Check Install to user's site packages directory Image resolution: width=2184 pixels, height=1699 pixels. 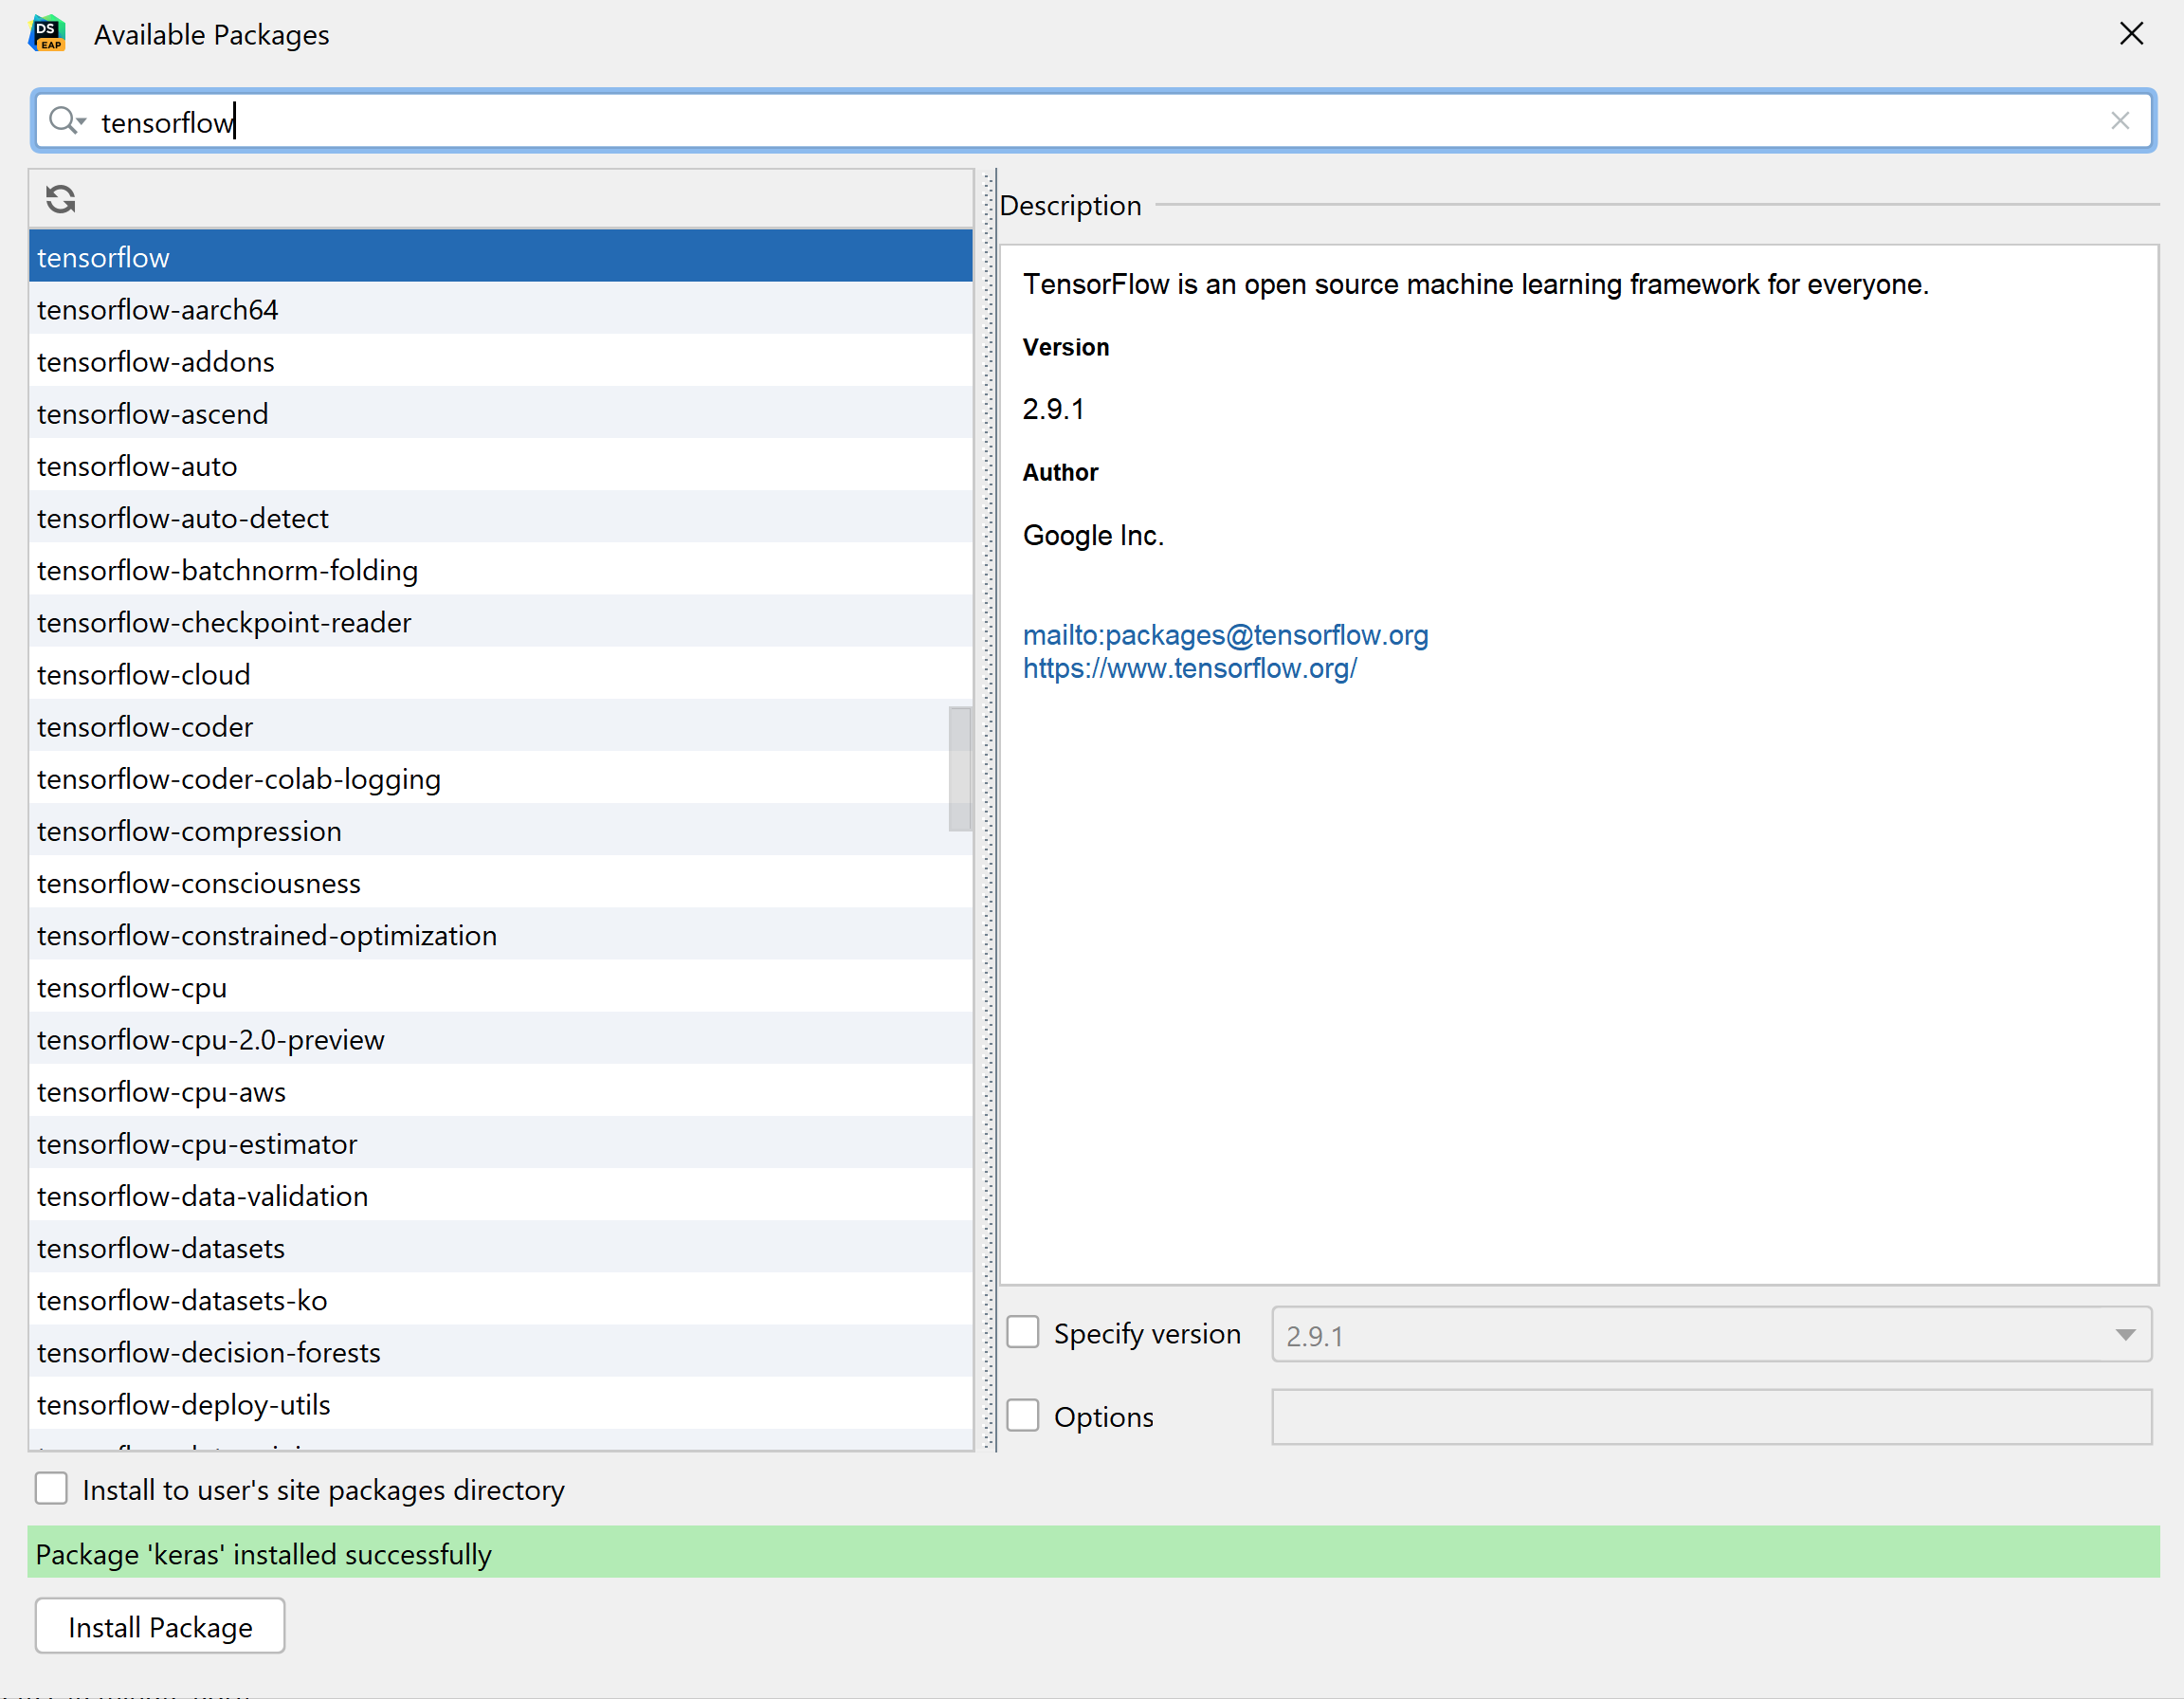pos(51,1489)
